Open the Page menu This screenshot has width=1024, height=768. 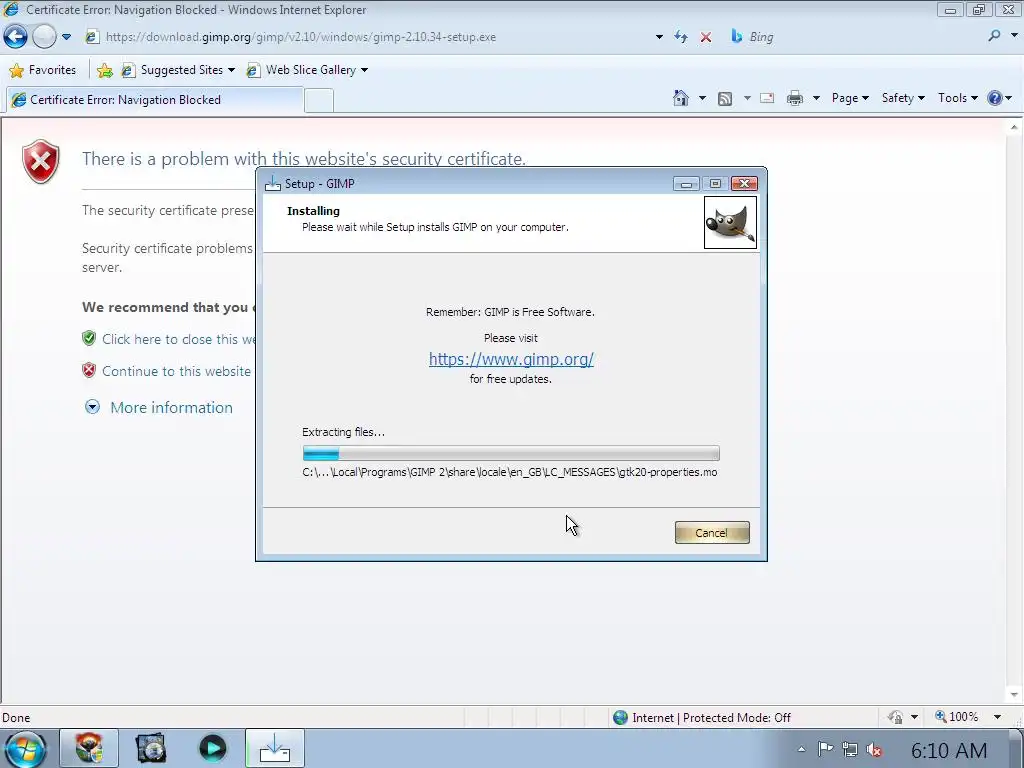click(850, 98)
